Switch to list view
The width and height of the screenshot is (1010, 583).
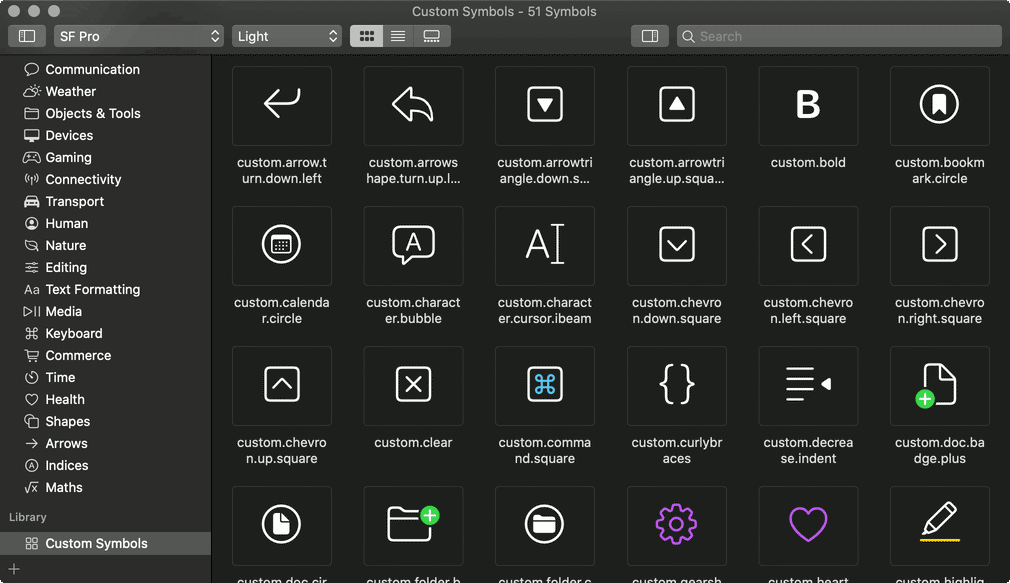tap(398, 36)
